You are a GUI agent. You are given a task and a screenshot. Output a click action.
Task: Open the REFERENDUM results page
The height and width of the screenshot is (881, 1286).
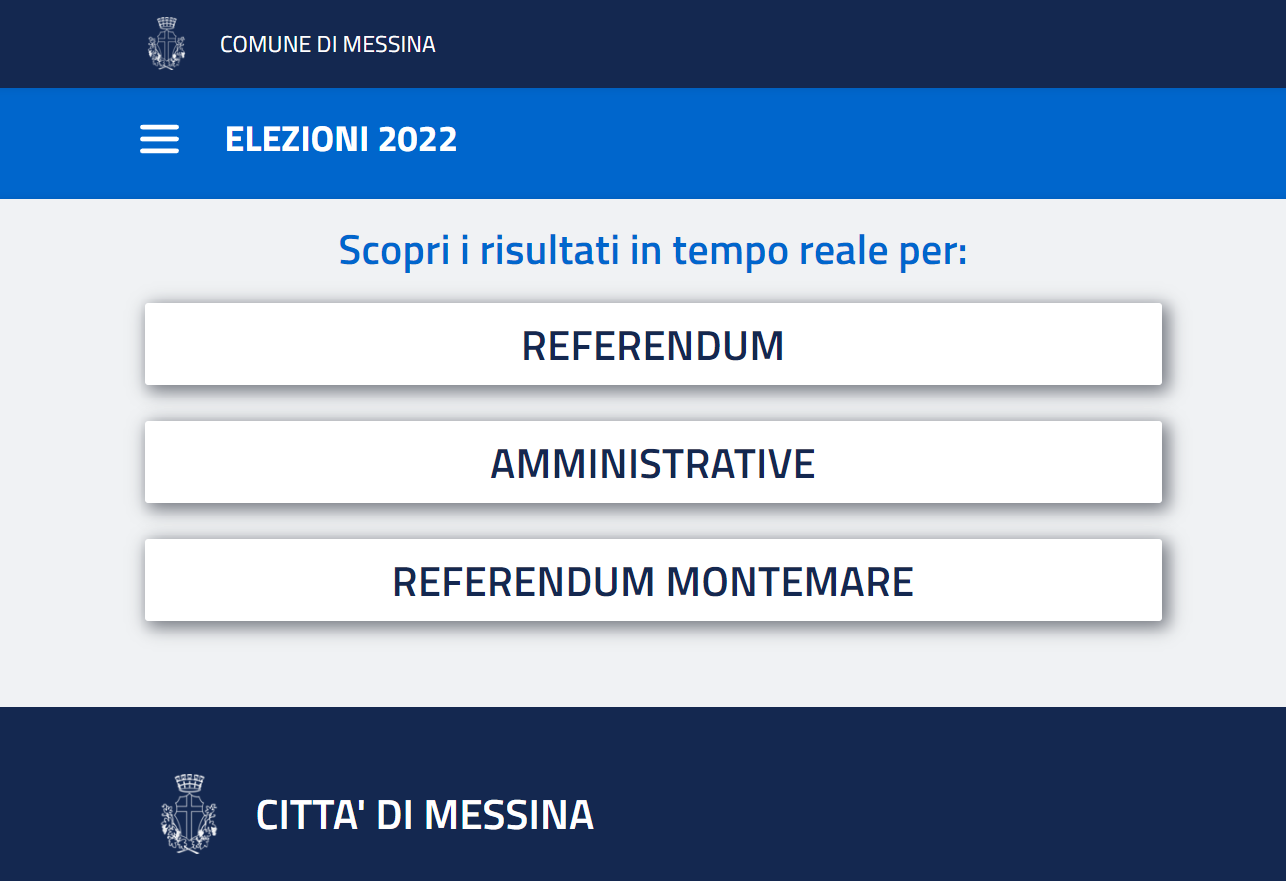point(653,344)
